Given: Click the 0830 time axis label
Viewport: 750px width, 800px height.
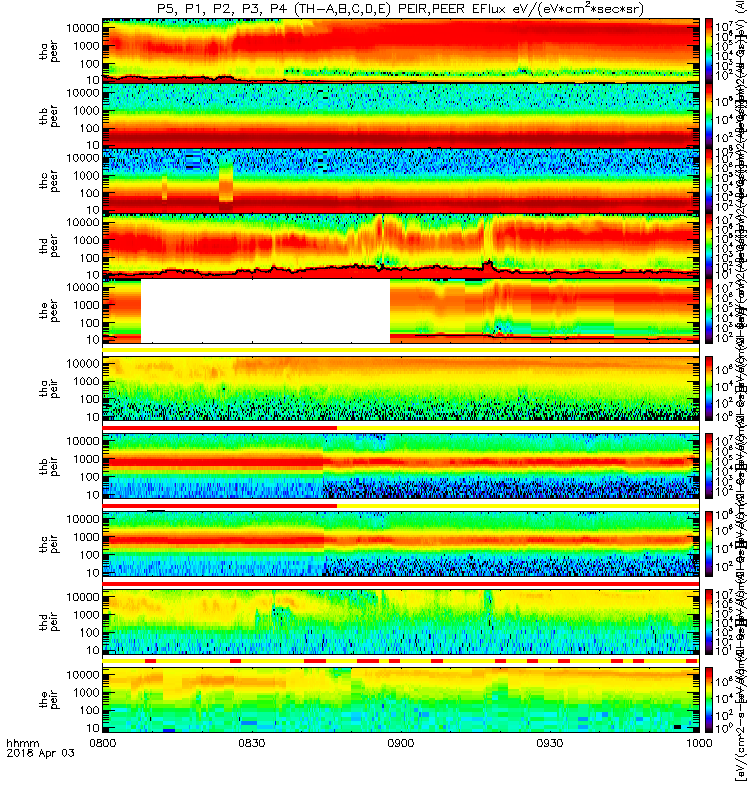Looking at the screenshot, I should click(x=252, y=743).
